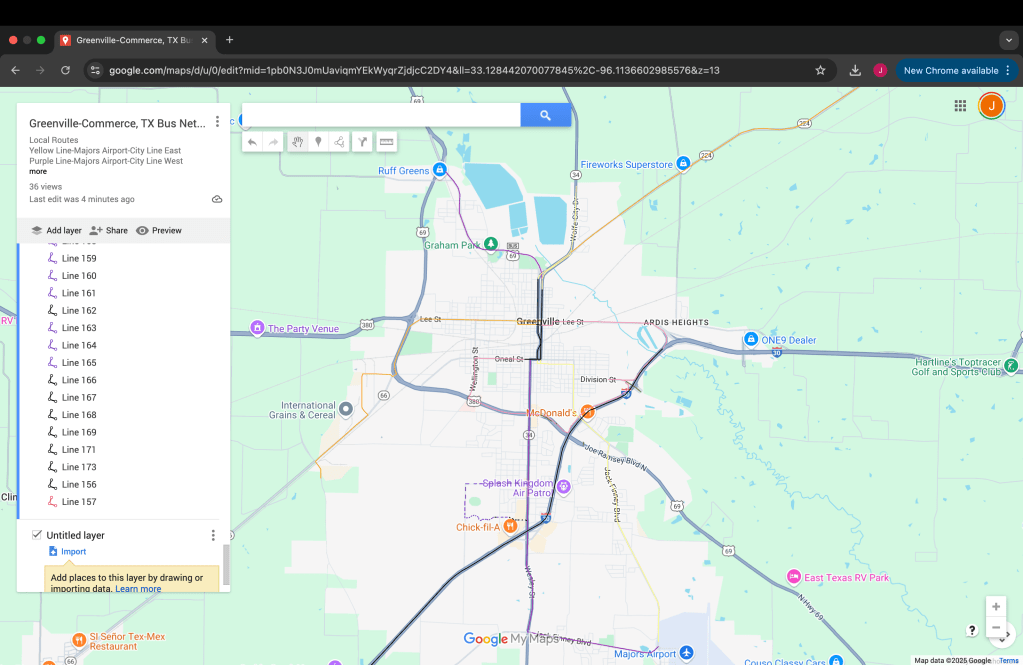Image resolution: width=1023 pixels, height=665 pixels.
Task: Select the Add marker pin tool
Action: tap(318, 142)
